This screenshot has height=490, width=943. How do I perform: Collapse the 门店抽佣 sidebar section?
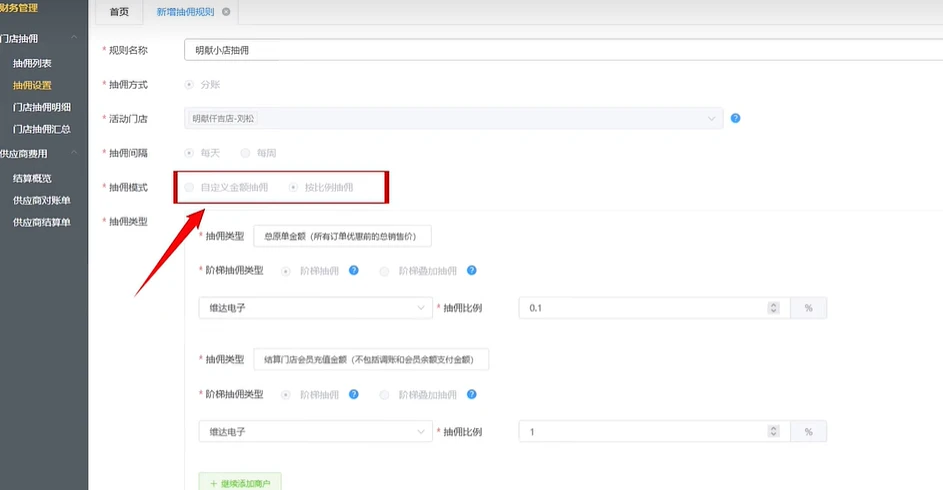(x=74, y=38)
